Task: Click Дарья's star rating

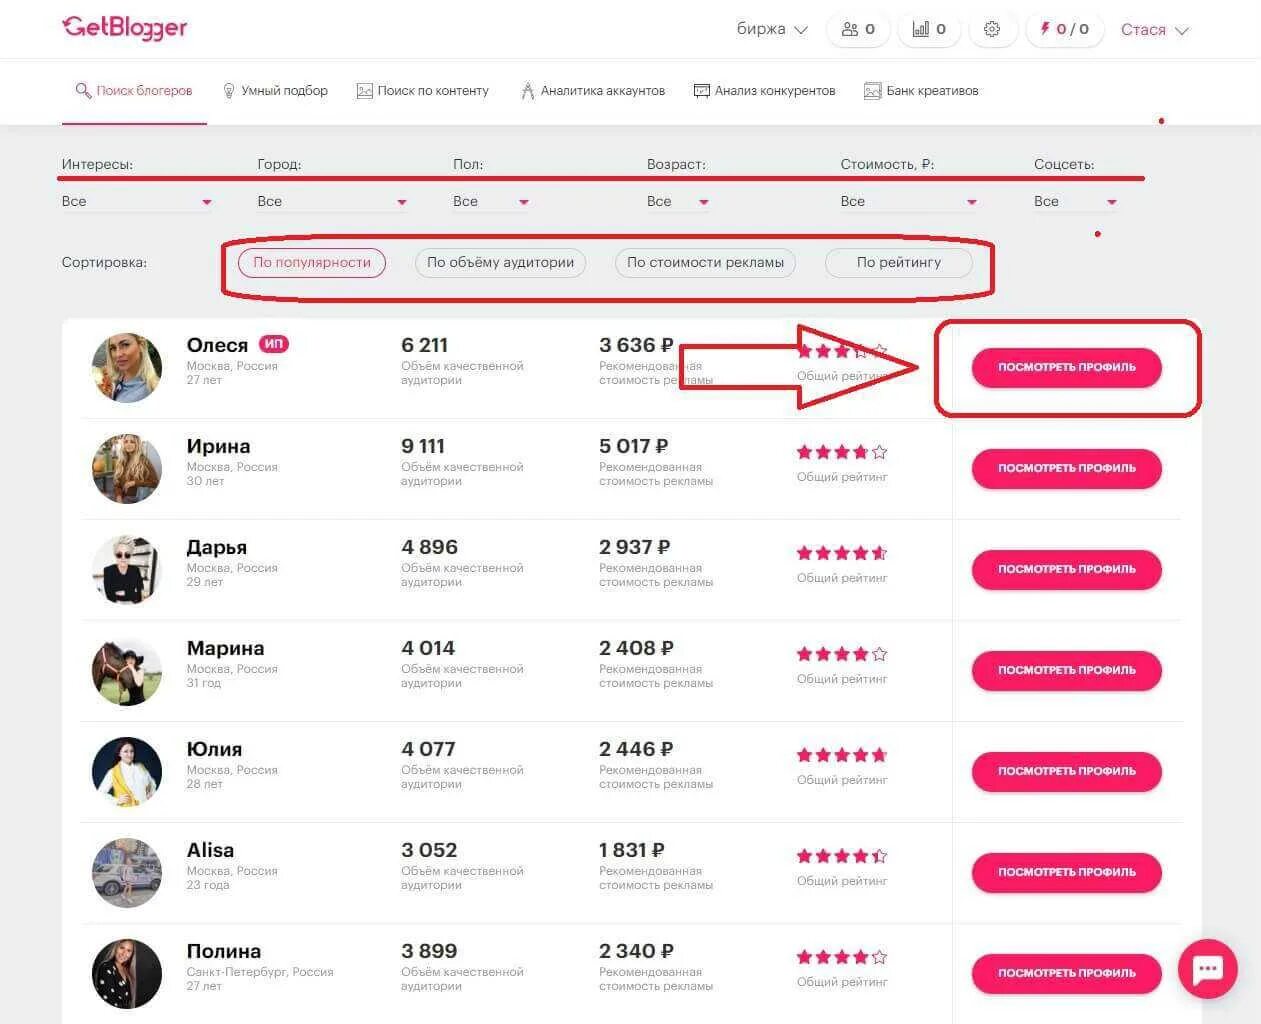Action: pos(842,553)
